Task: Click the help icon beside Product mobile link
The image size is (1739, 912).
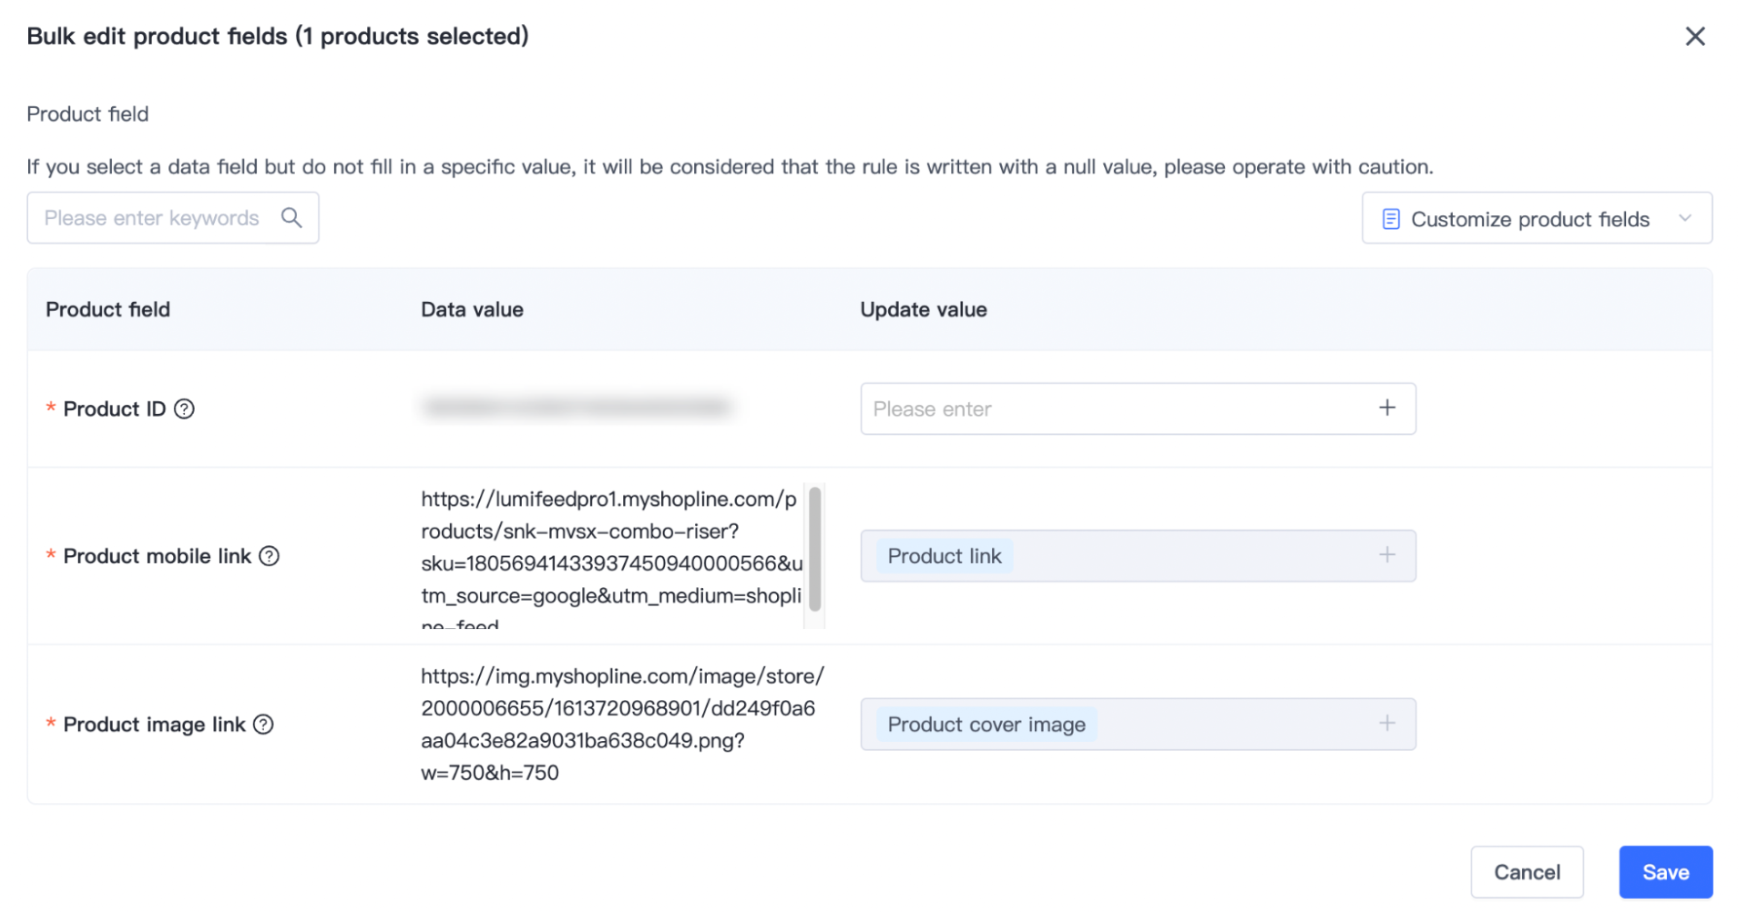Action: click(x=269, y=556)
